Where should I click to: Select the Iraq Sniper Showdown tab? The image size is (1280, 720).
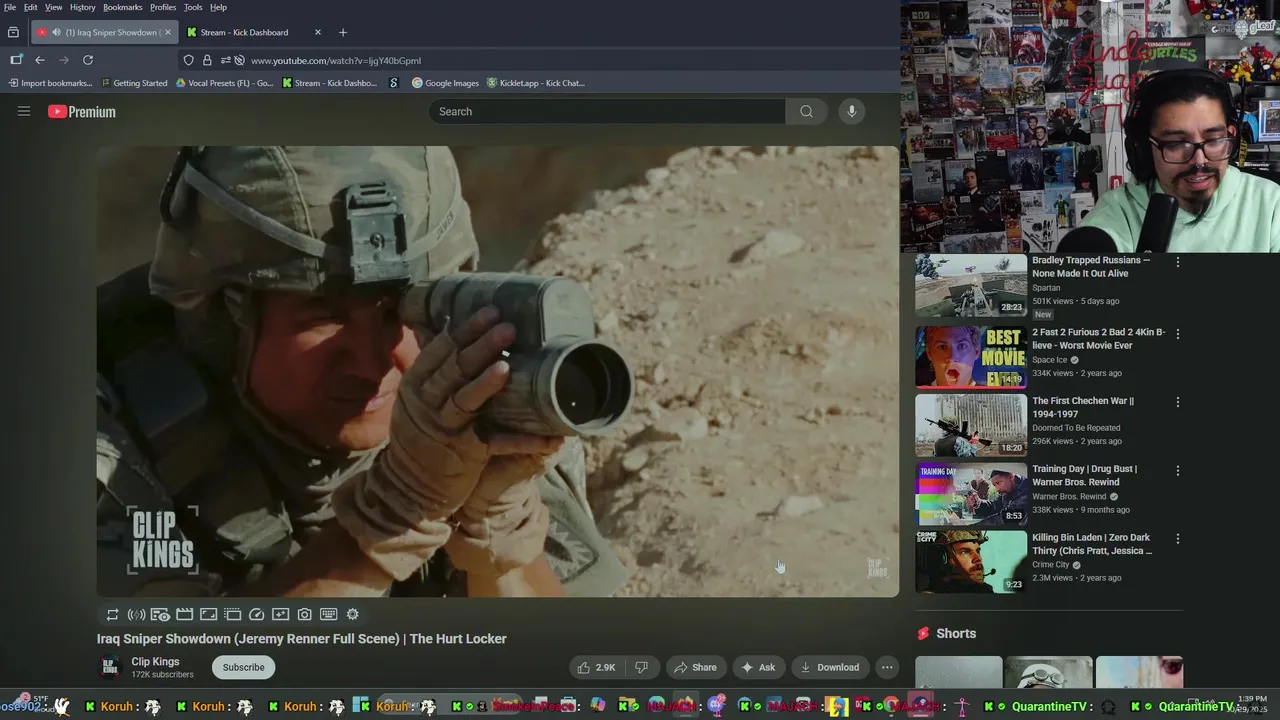(104, 32)
